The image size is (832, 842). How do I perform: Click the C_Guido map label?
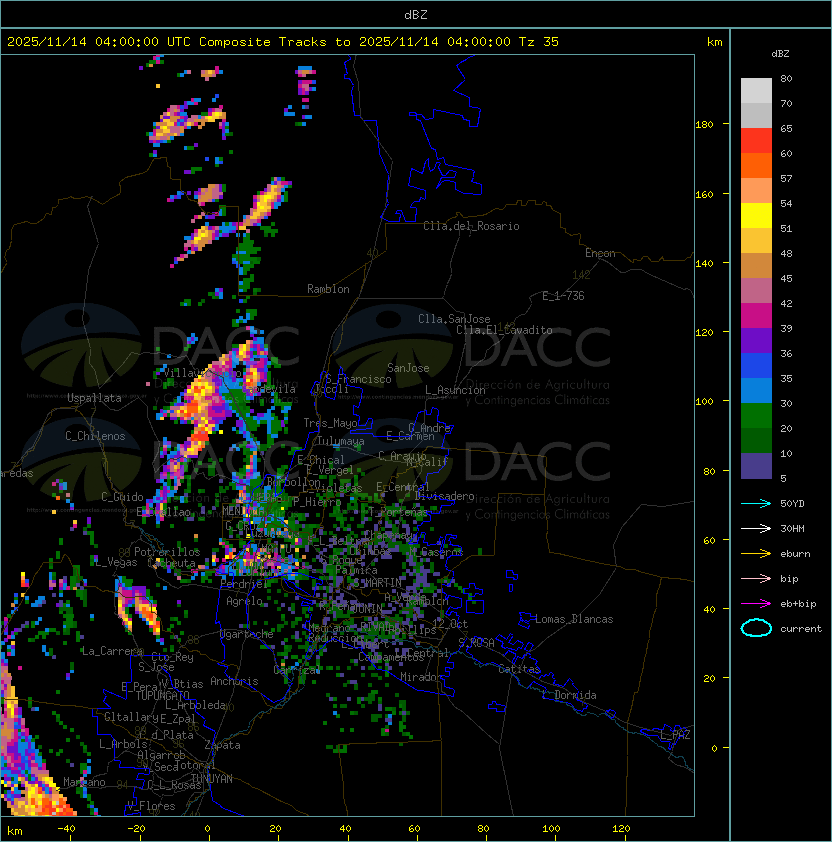[122, 497]
